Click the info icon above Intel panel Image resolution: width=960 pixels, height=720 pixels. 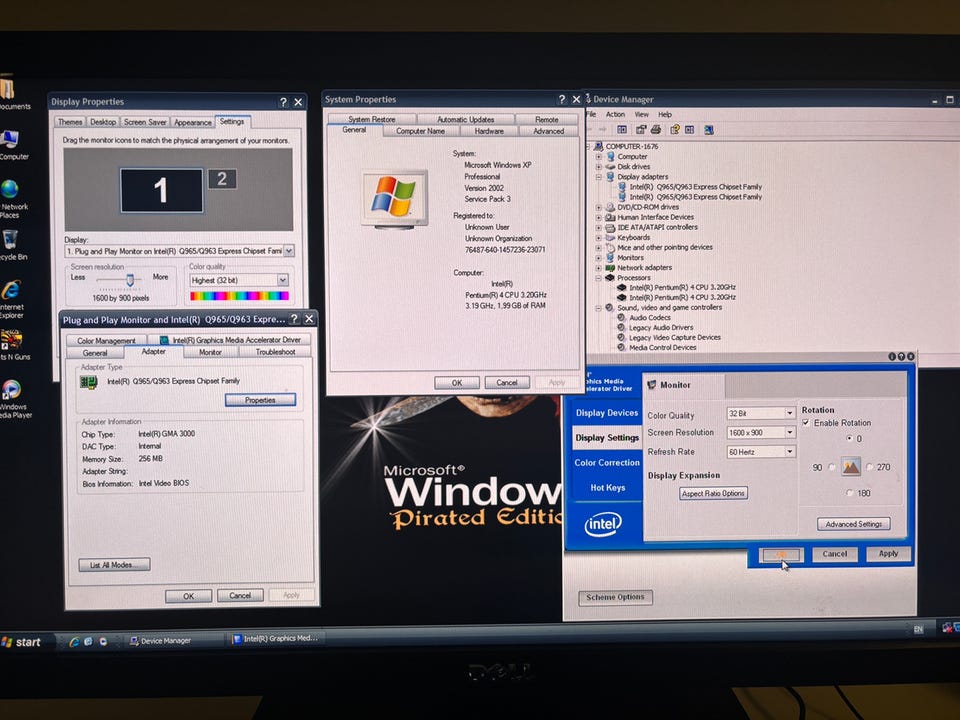(892, 356)
